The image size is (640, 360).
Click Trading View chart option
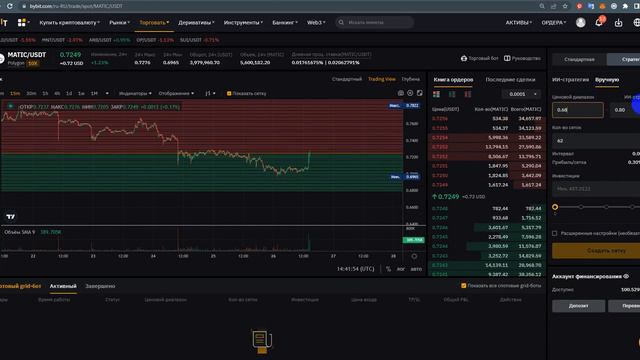coord(382,79)
